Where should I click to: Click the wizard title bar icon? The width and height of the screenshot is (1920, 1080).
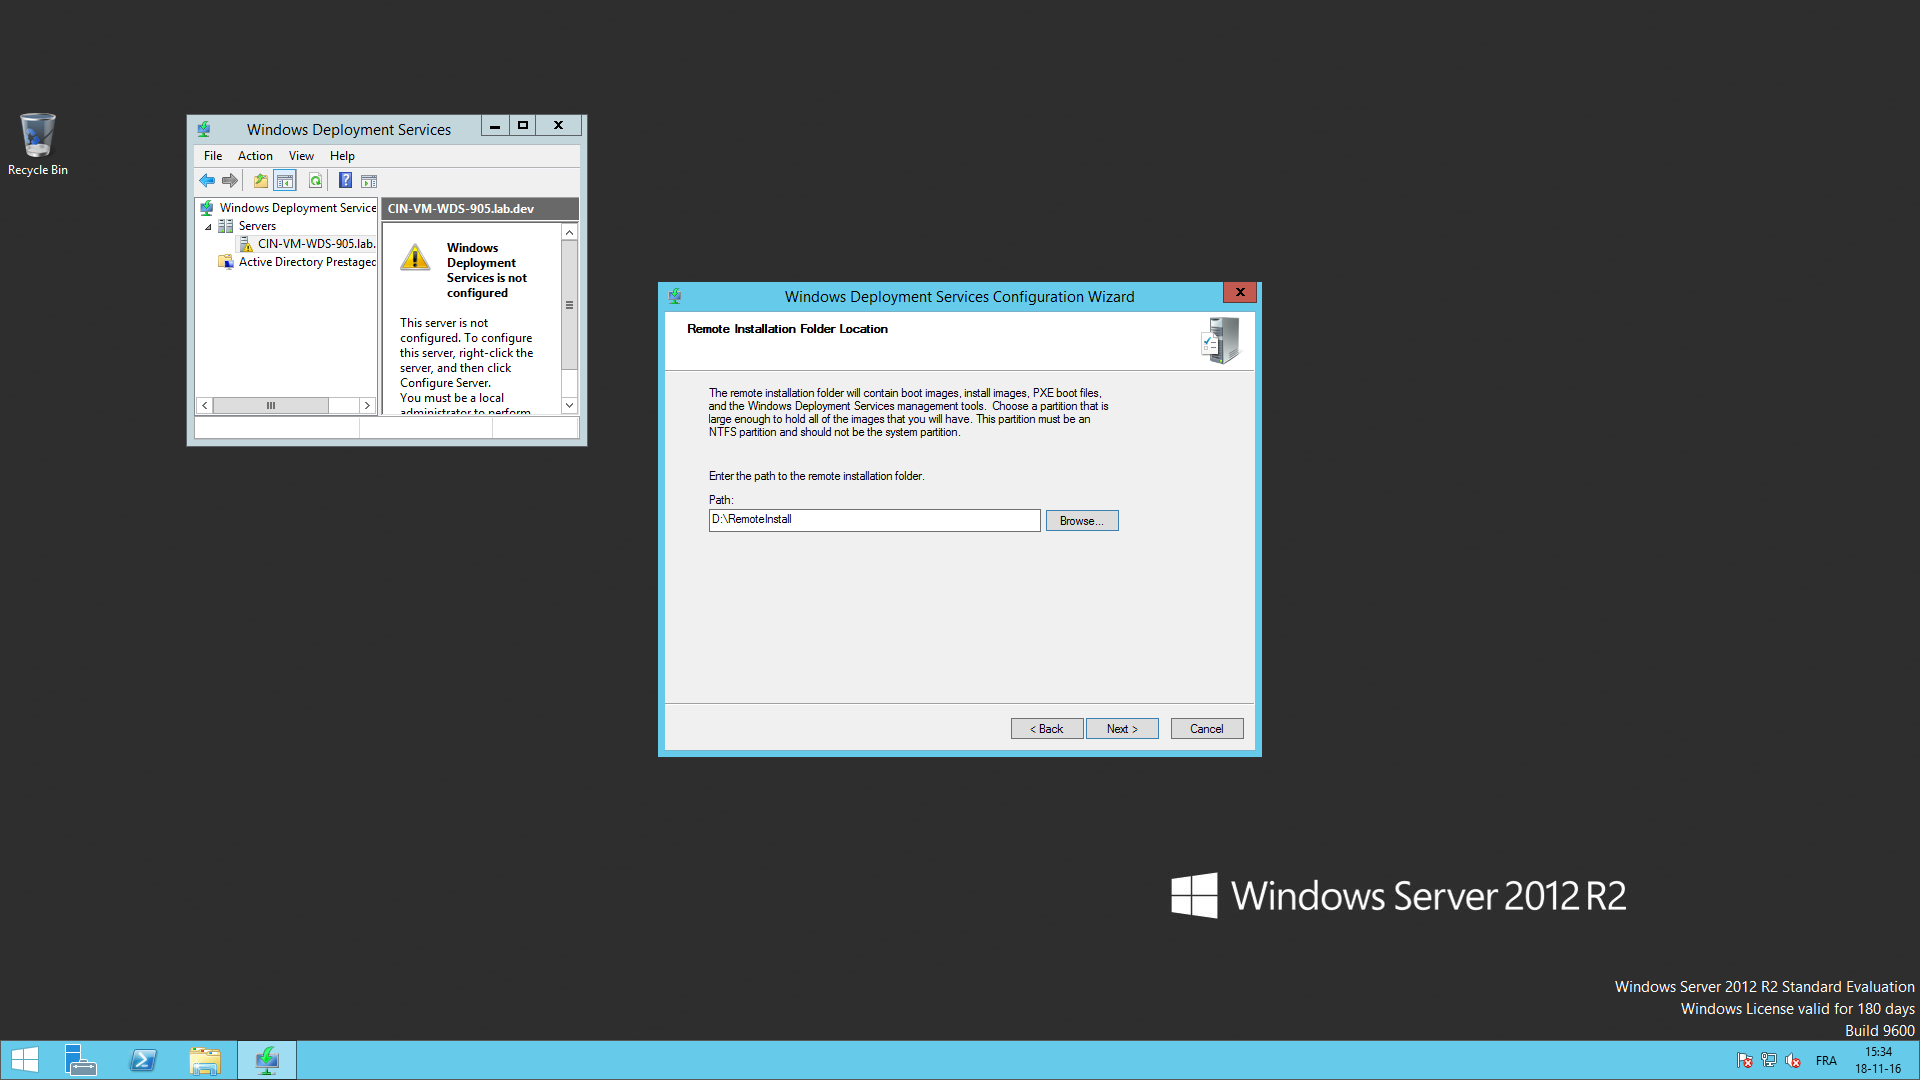[x=675, y=296]
